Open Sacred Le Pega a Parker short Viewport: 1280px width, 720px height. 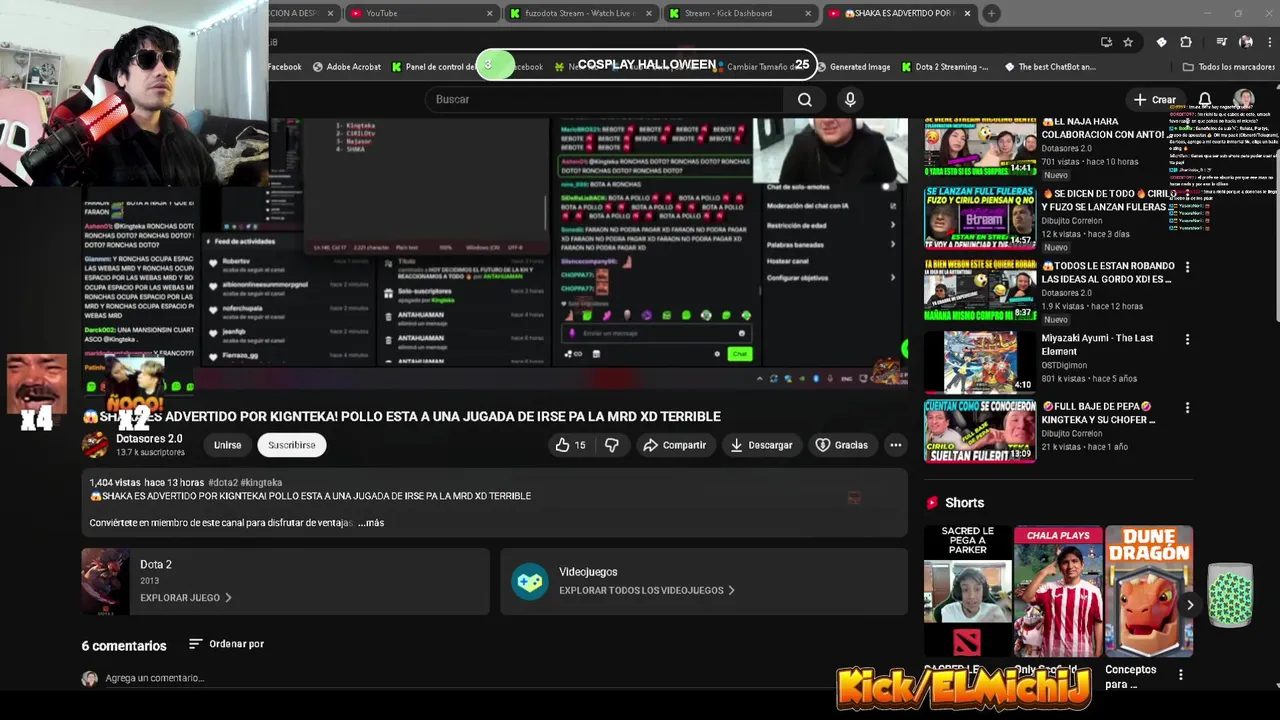[x=967, y=591]
